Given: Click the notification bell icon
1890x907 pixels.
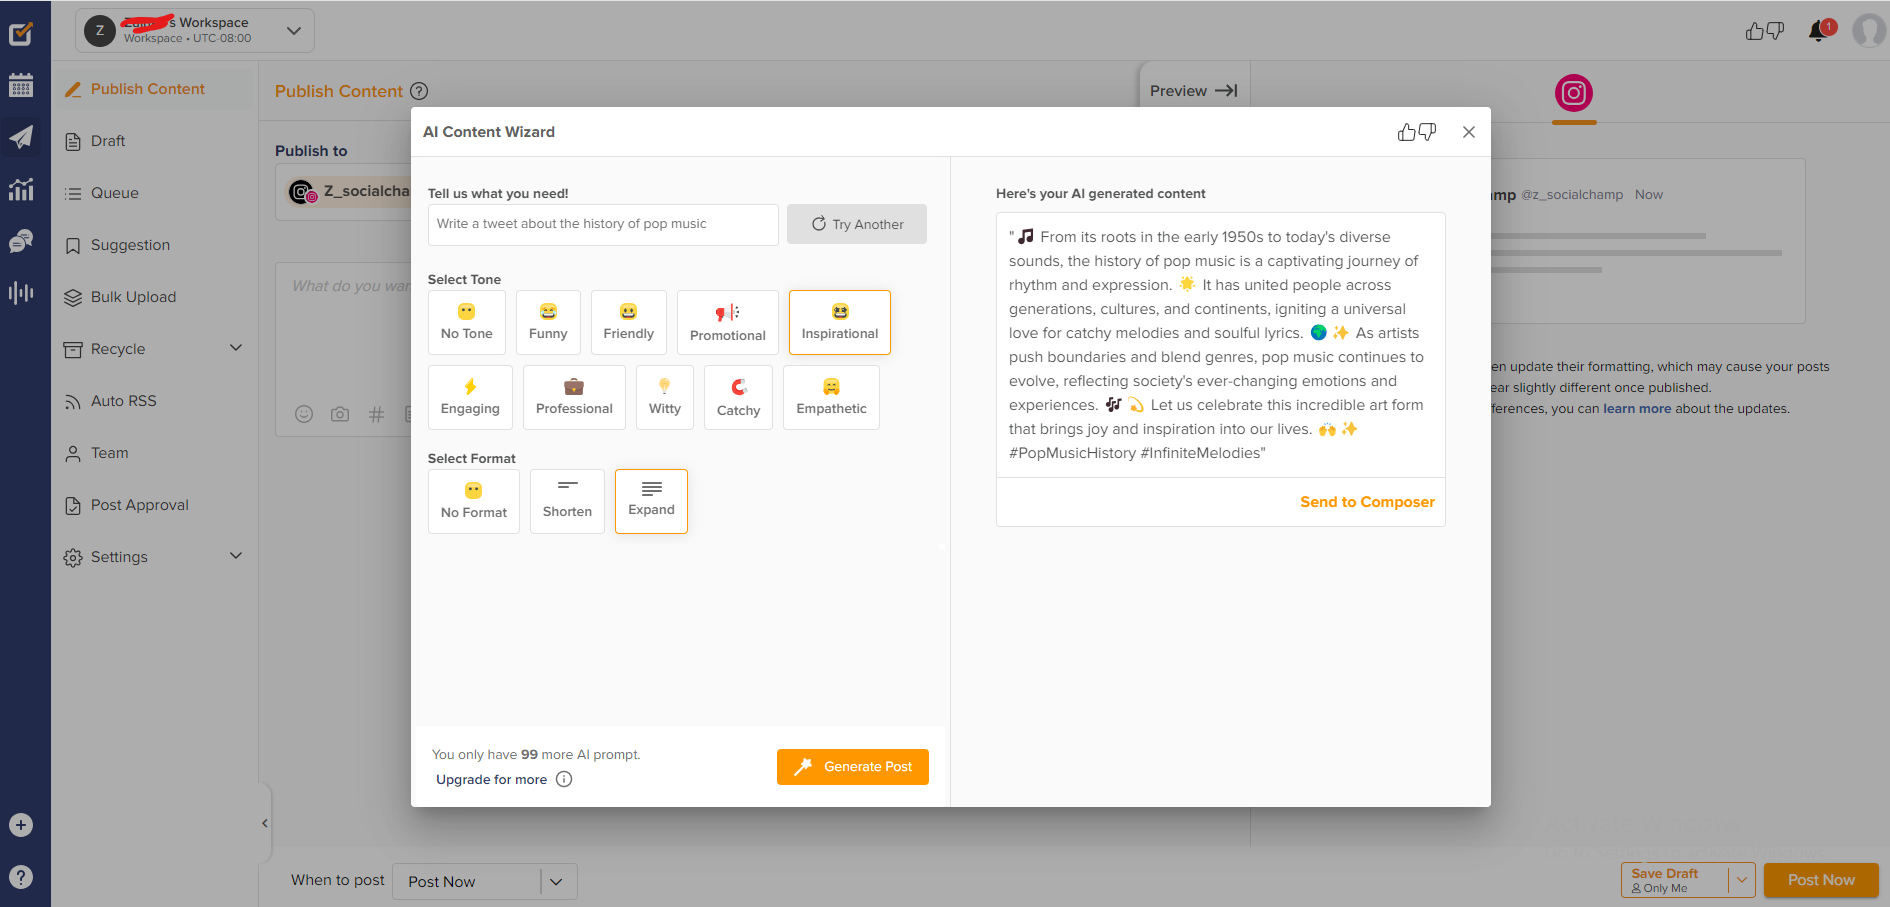Looking at the screenshot, I should point(1817,31).
